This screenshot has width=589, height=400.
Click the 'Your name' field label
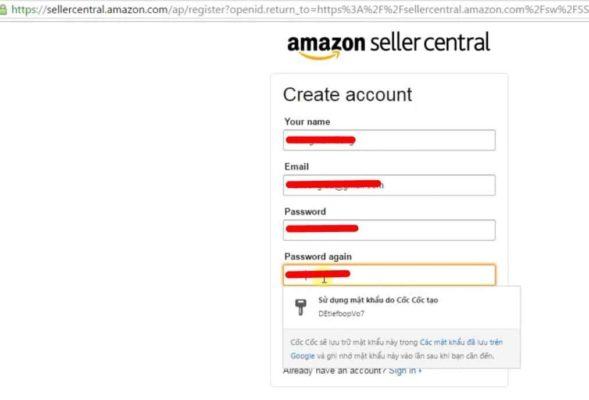coord(307,122)
